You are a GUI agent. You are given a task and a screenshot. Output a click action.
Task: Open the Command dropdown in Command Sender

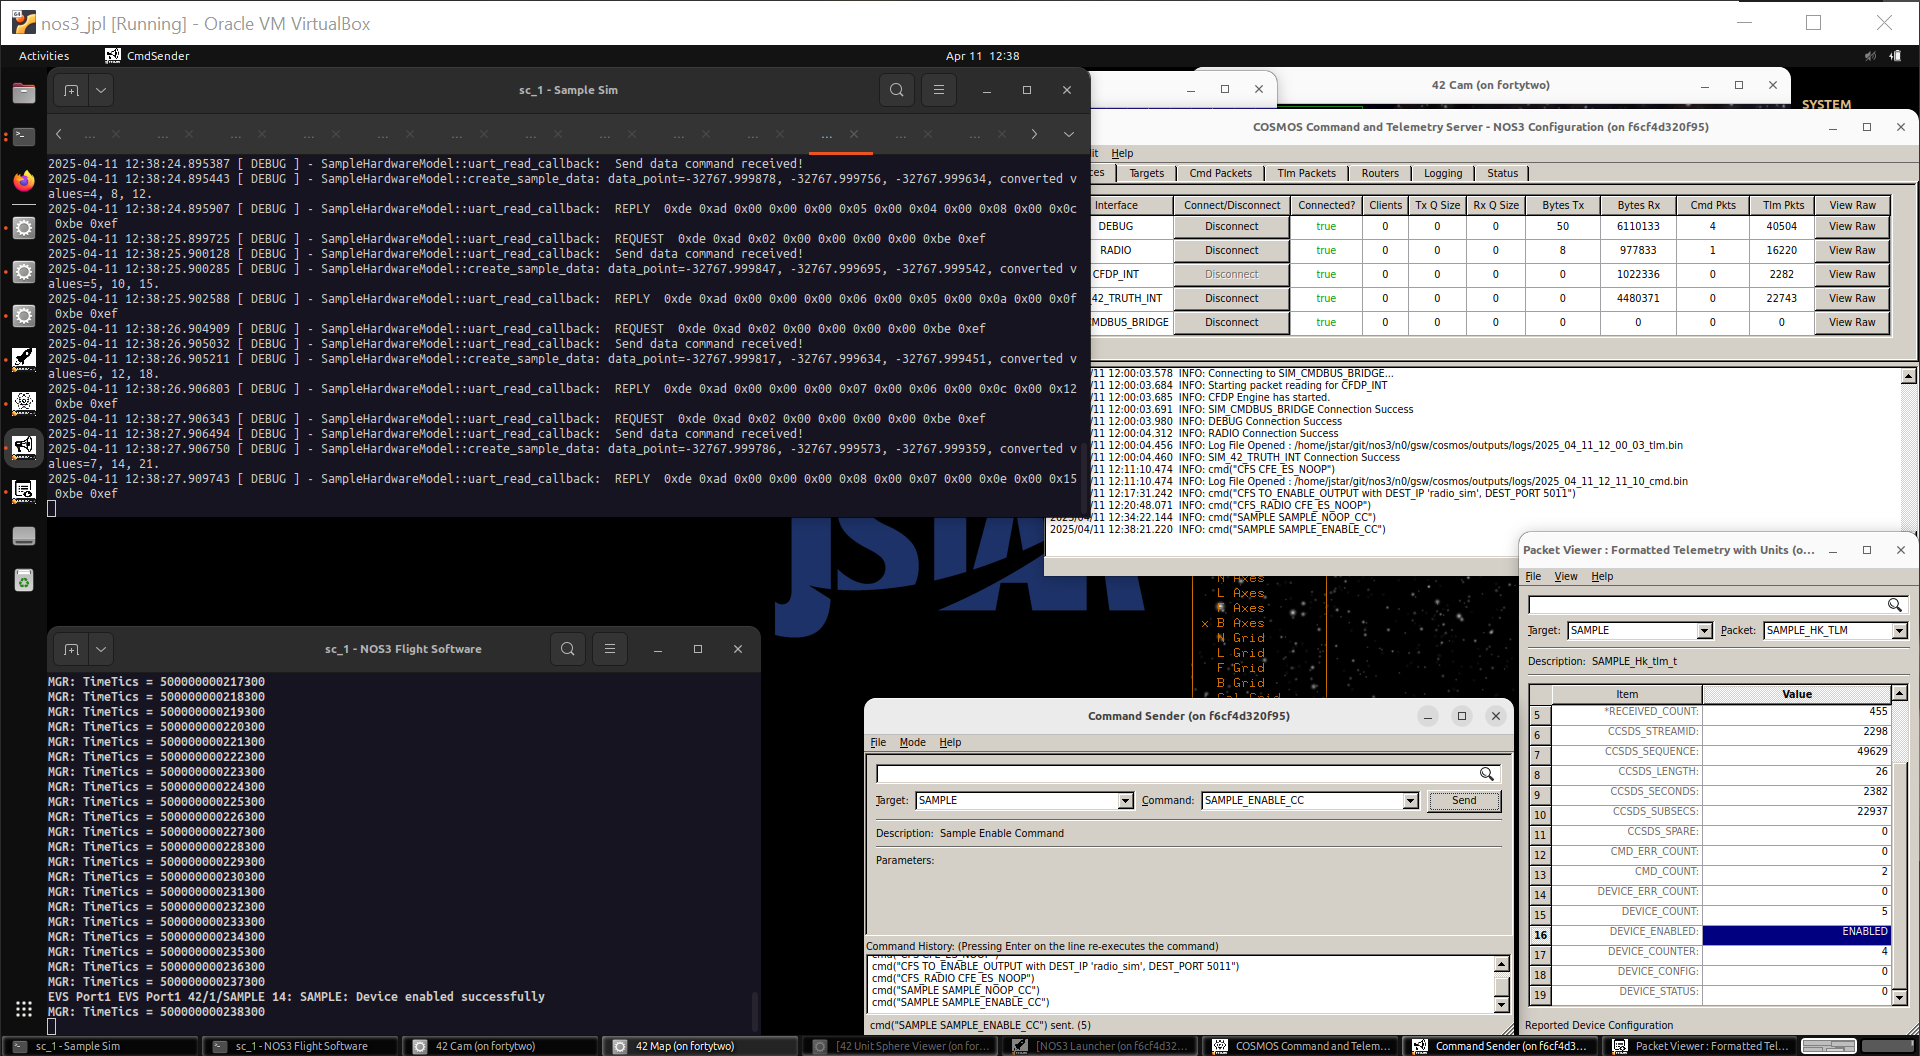1410,801
